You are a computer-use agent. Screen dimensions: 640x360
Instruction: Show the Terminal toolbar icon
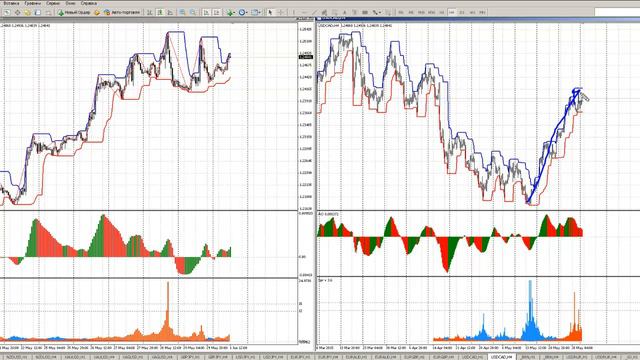pyautogui.click(x=38, y=13)
